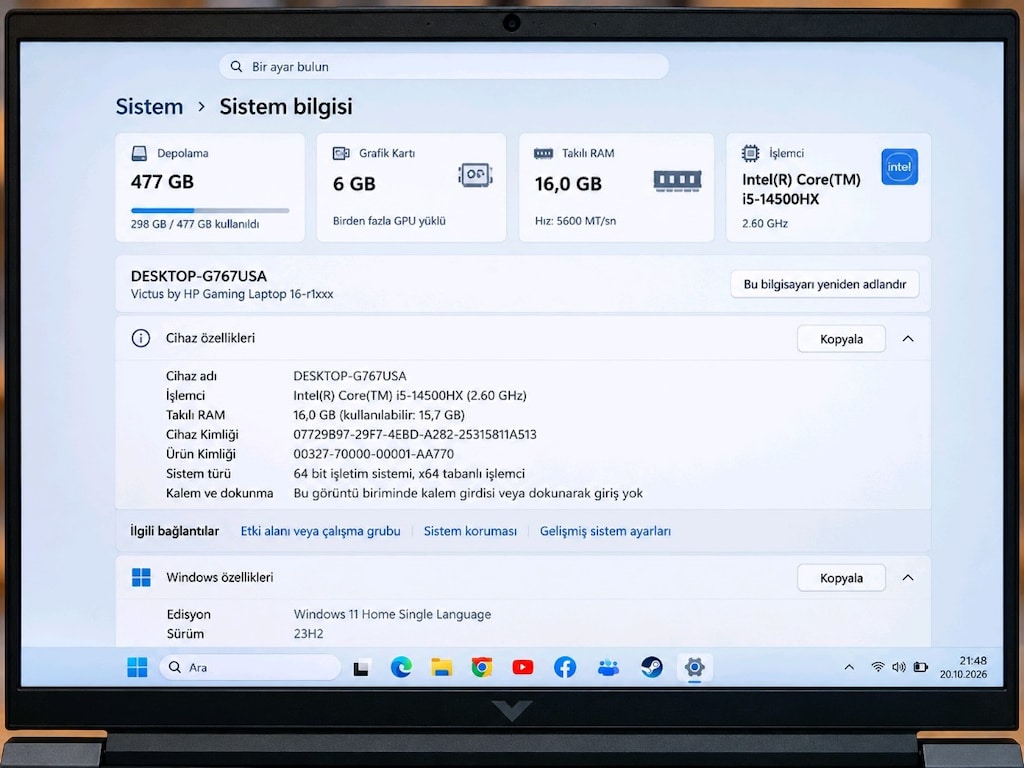
Task: Open Gelişmiş sistem ayarları link
Action: pyautogui.click(x=605, y=531)
